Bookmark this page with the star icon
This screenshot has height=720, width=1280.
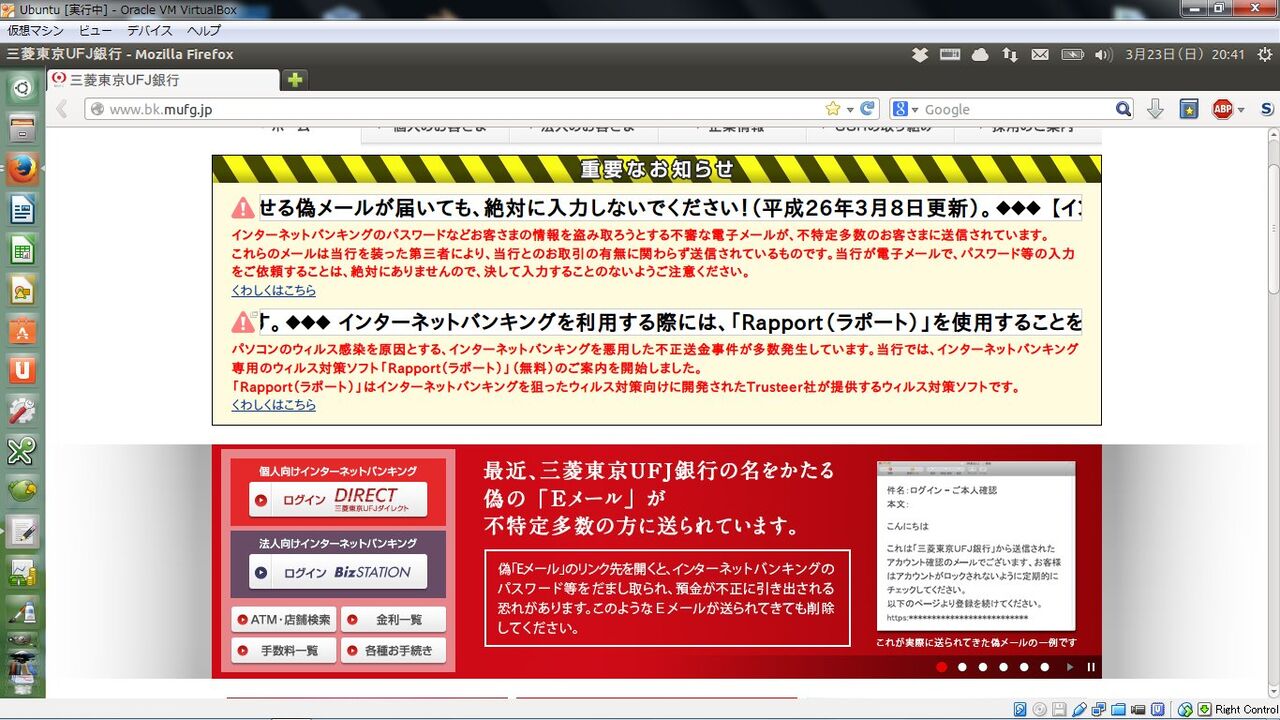833,109
